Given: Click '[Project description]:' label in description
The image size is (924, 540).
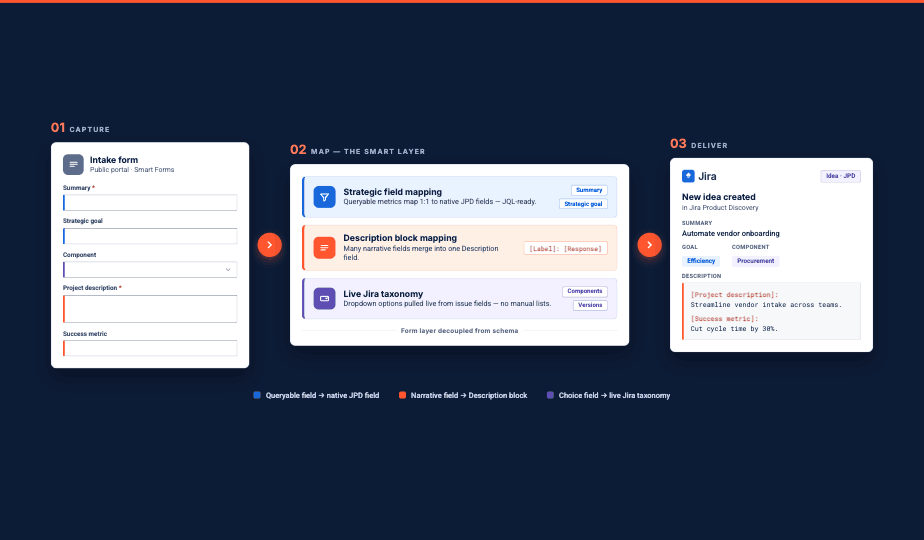Looking at the screenshot, I should pos(734,295).
